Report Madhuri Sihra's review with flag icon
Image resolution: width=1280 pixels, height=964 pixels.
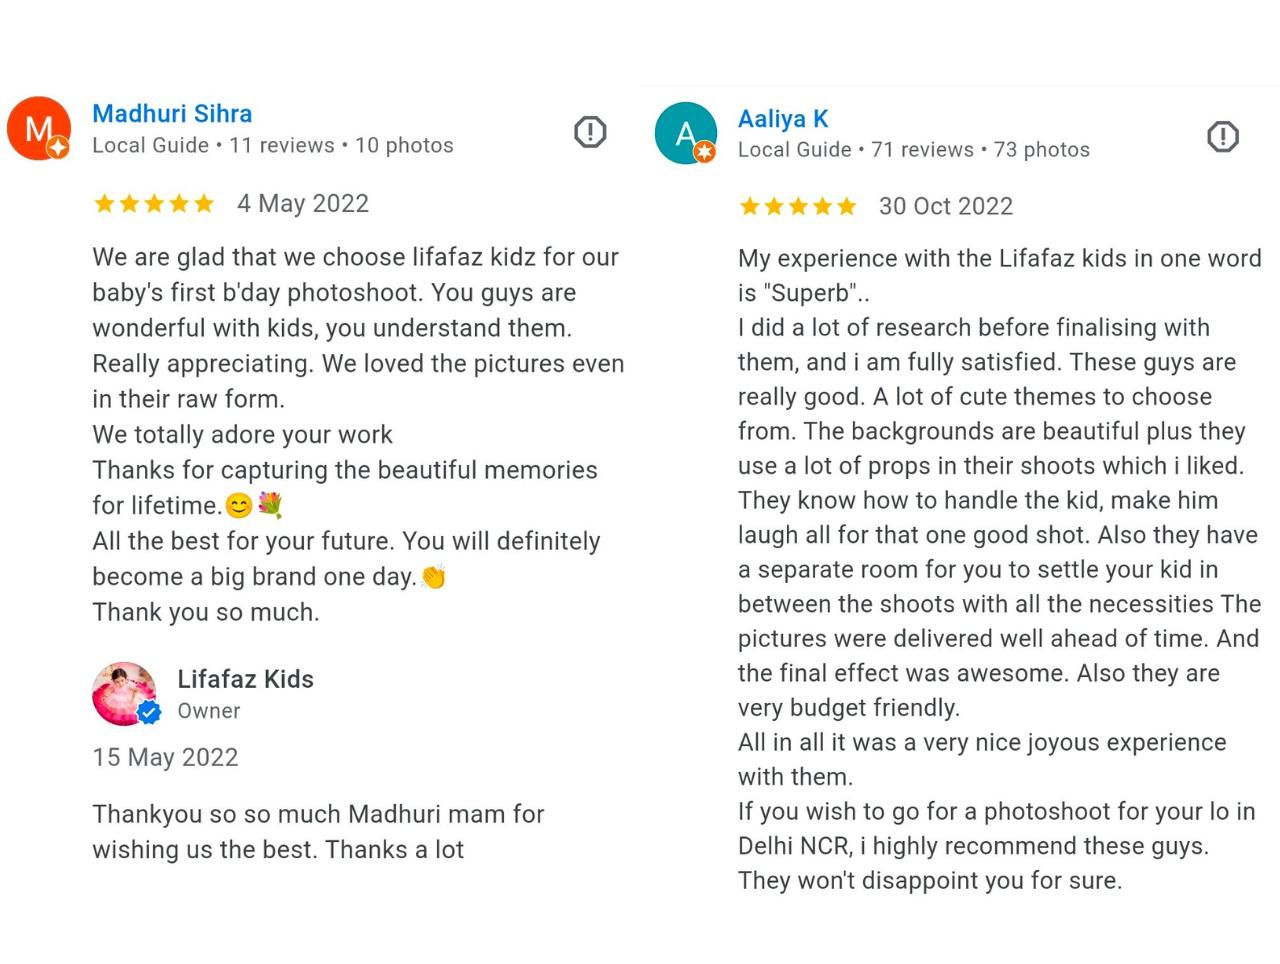590,131
